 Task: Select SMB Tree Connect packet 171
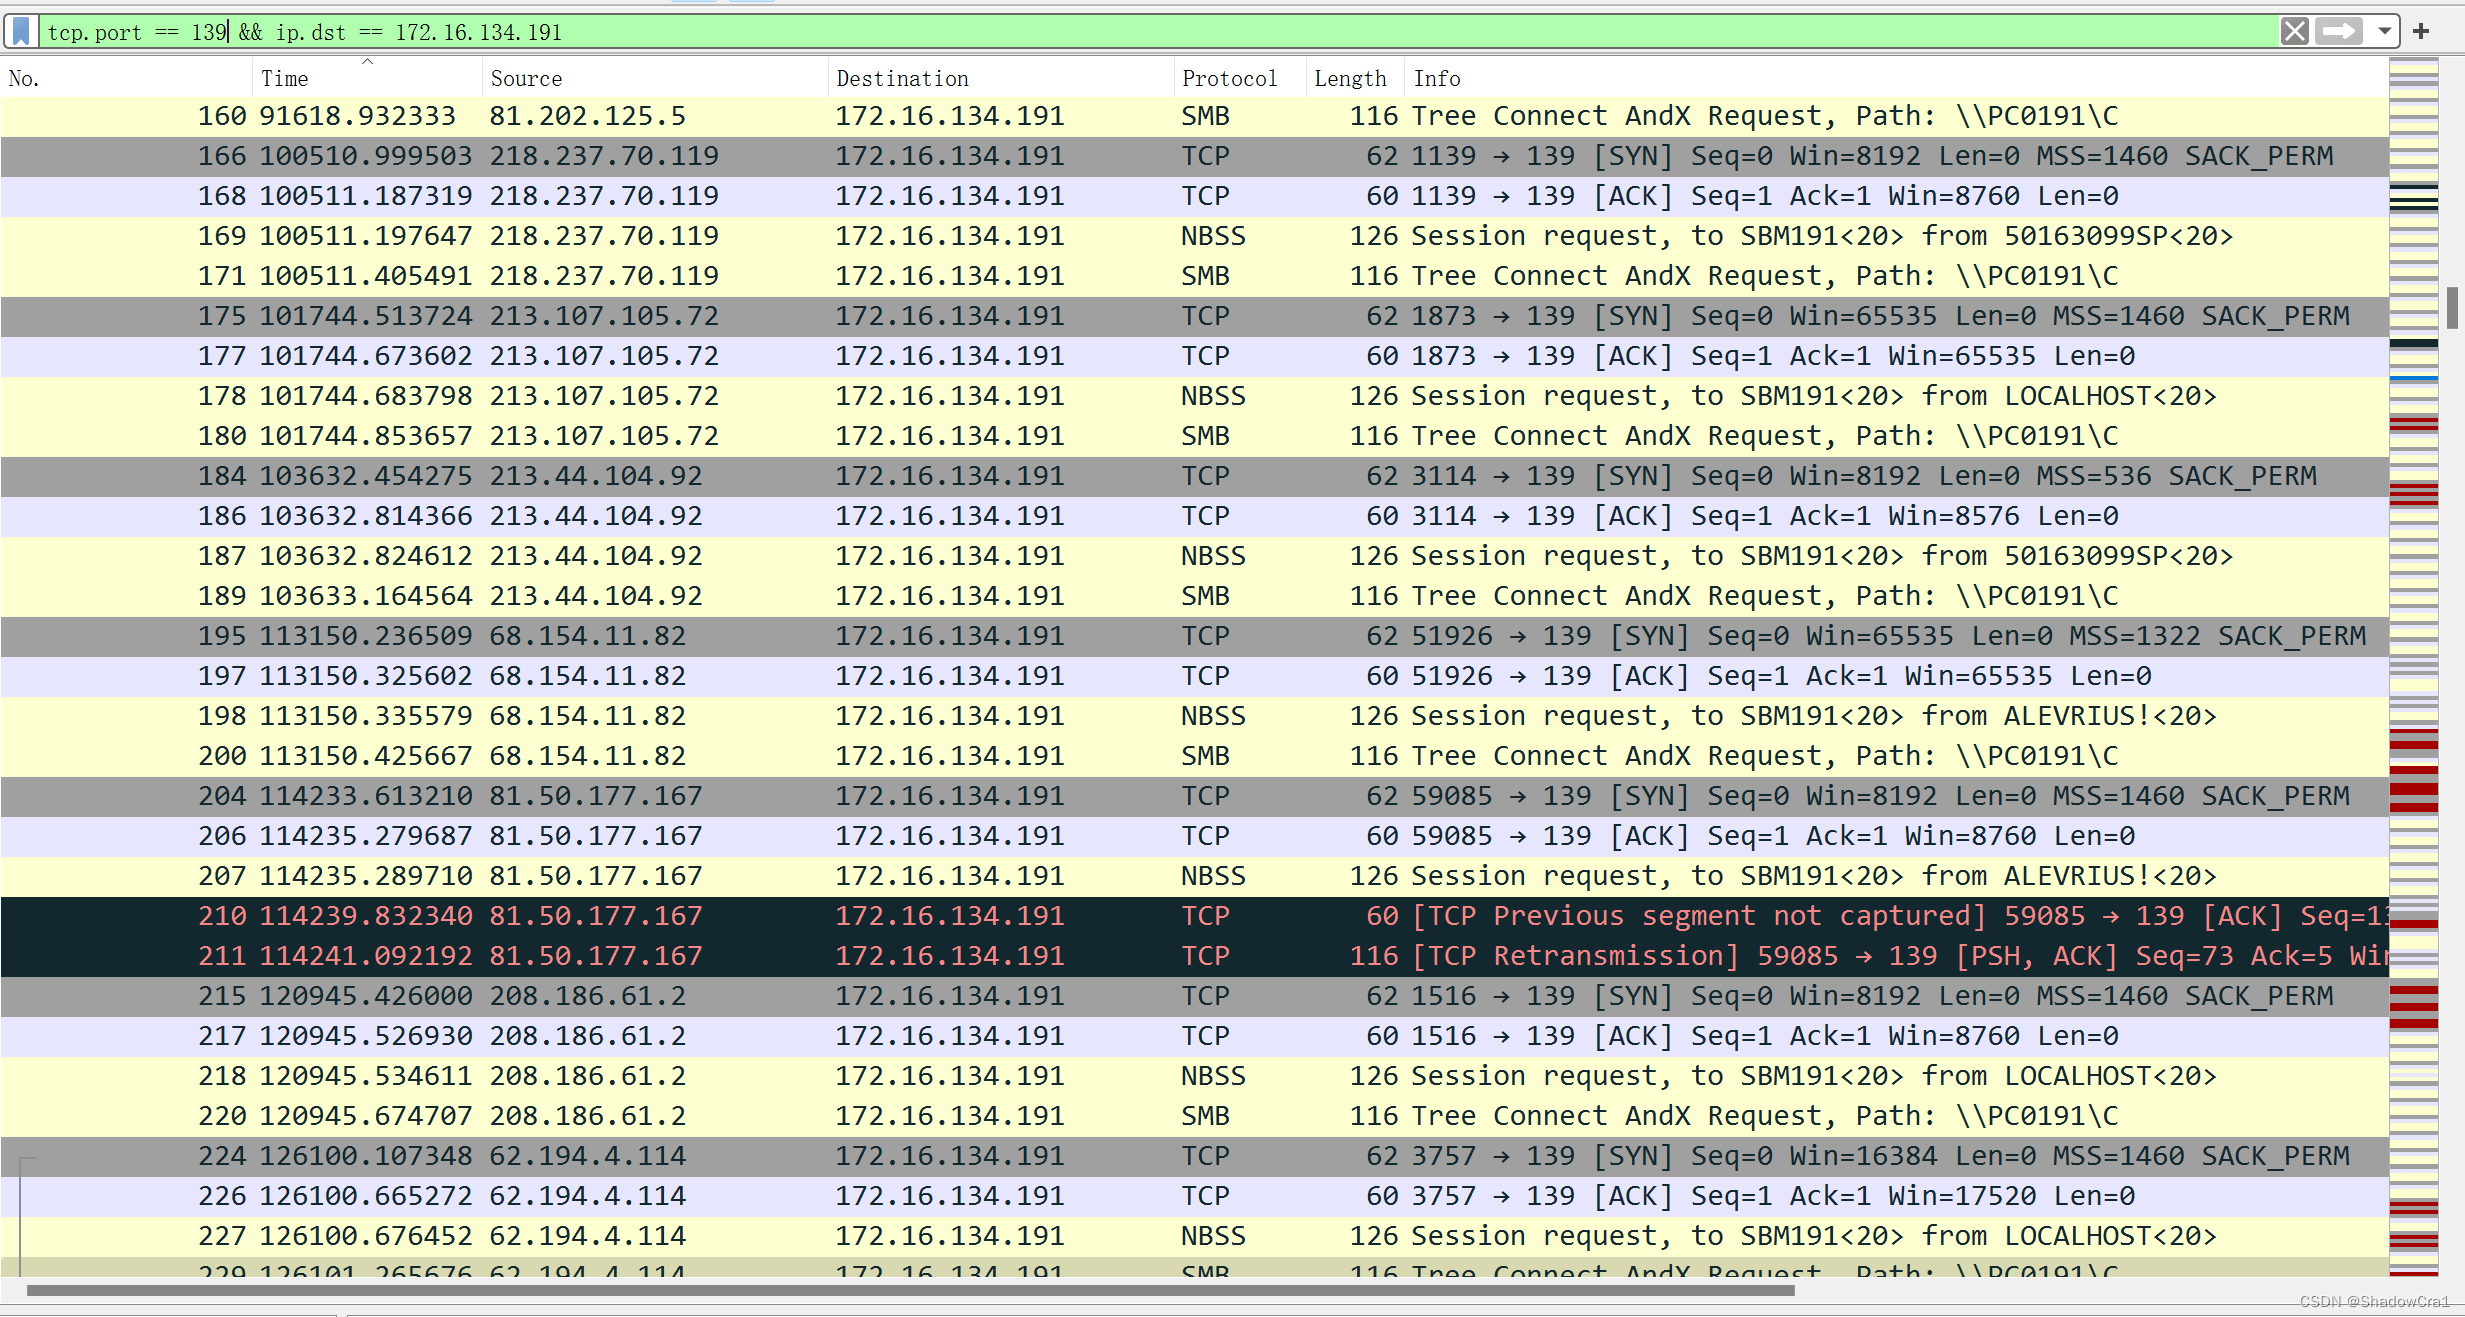(1194, 276)
